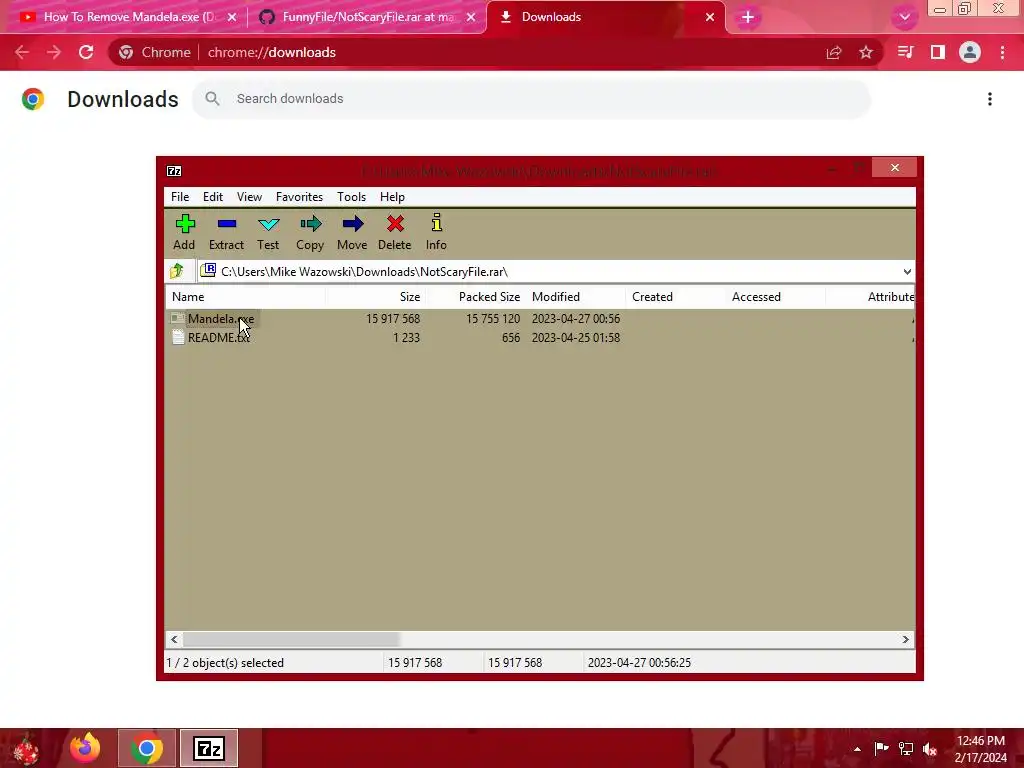Click the 7-Zip taskbar button

209,748
